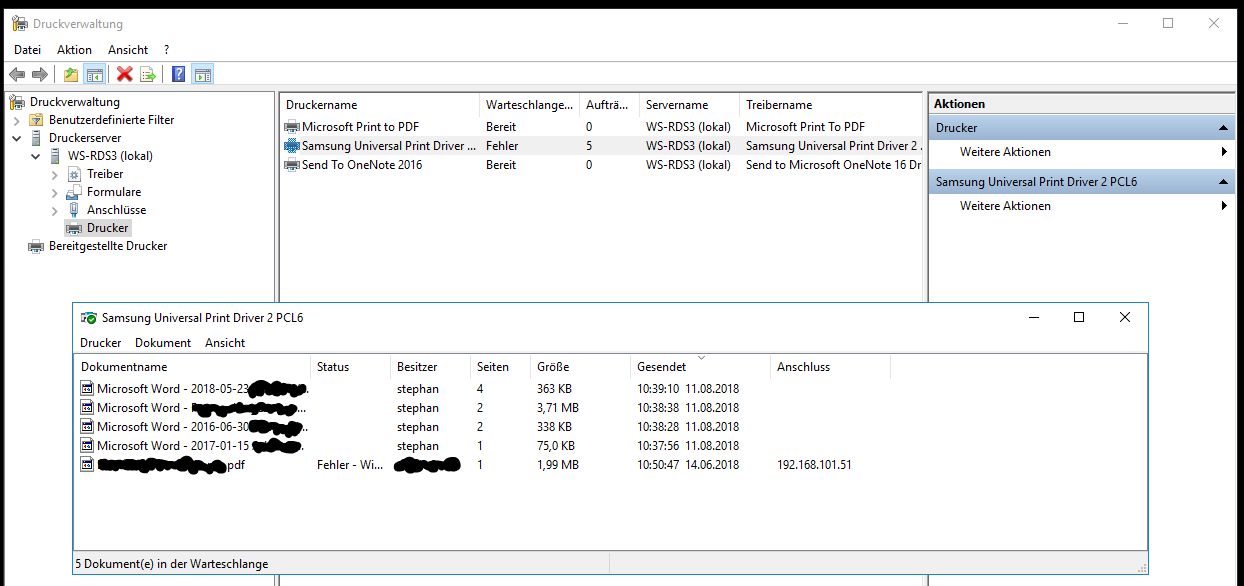Click document icon of 2018-05-23 Word job

click(88, 389)
